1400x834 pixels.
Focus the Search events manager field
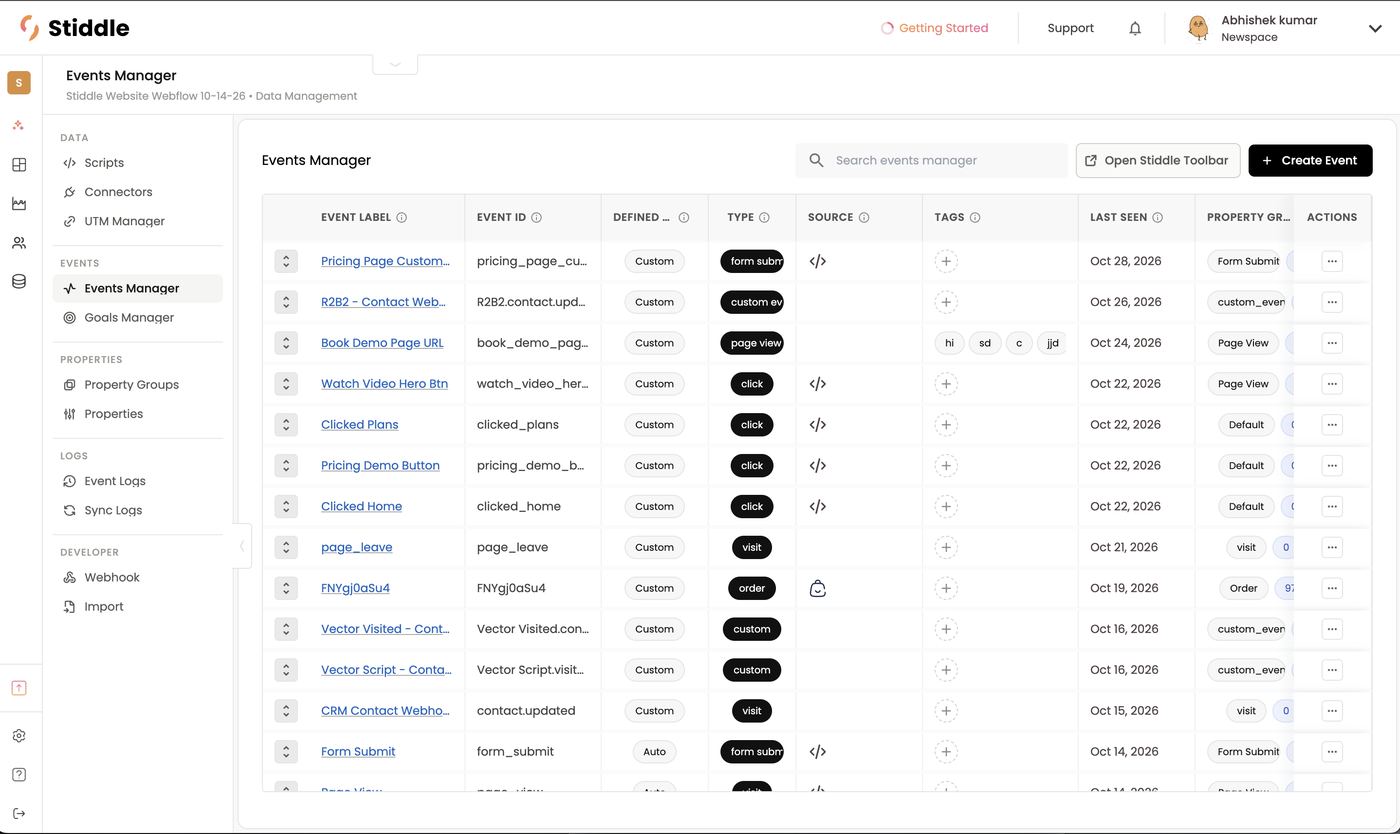932,160
